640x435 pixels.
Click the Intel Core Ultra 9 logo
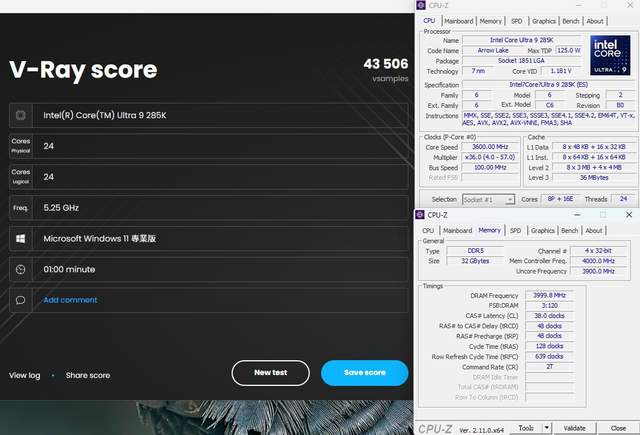610,55
